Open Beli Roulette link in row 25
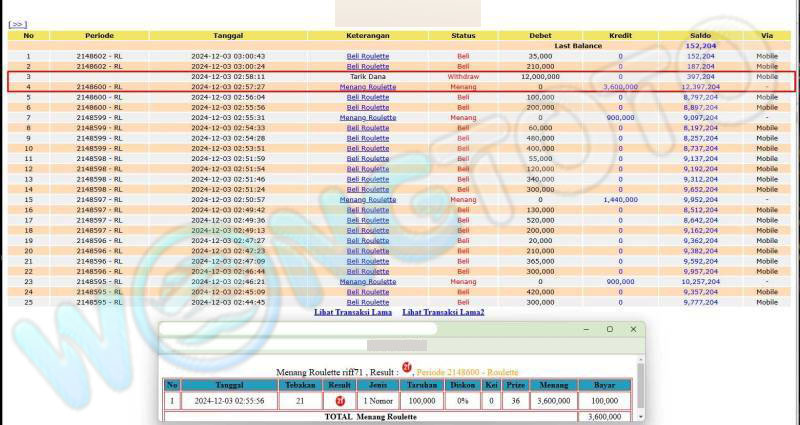Screen dimensions: 800x425 click(367, 302)
